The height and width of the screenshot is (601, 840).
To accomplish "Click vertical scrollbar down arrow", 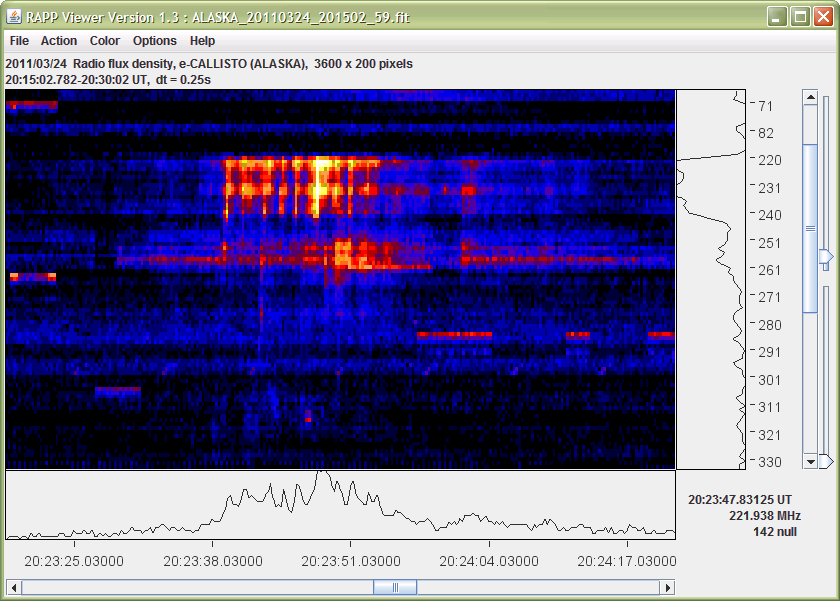I will [810, 462].
